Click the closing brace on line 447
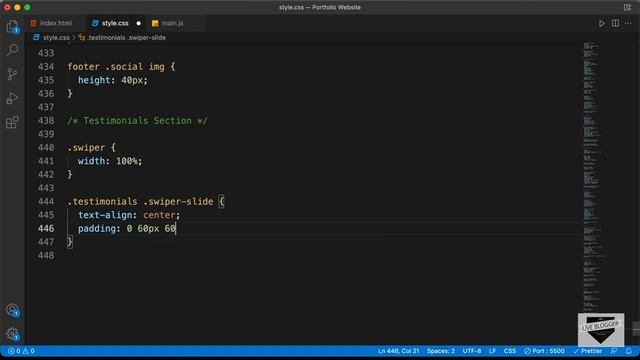 [x=70, y=242]
